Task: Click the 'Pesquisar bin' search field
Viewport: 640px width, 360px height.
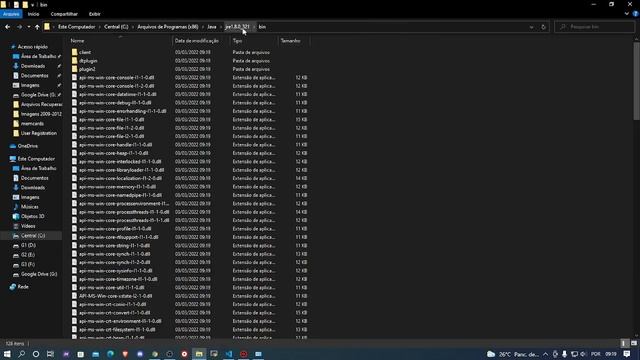Action: [594, 27]
